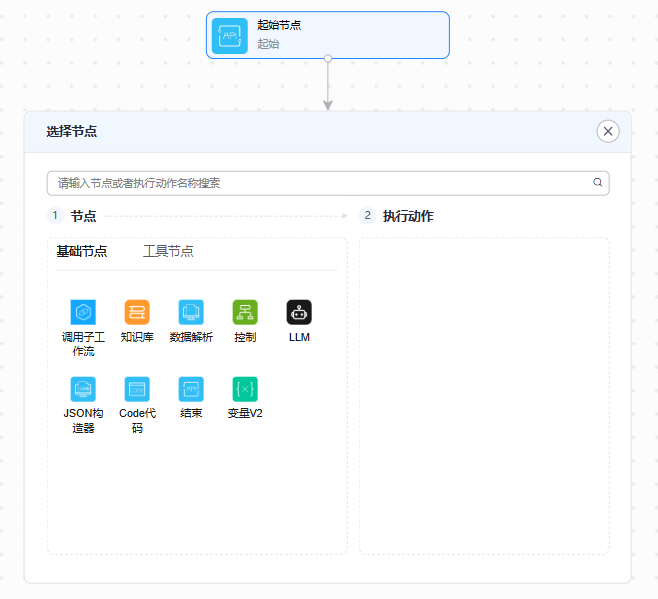Click the API icon on start node

[229, 35]
